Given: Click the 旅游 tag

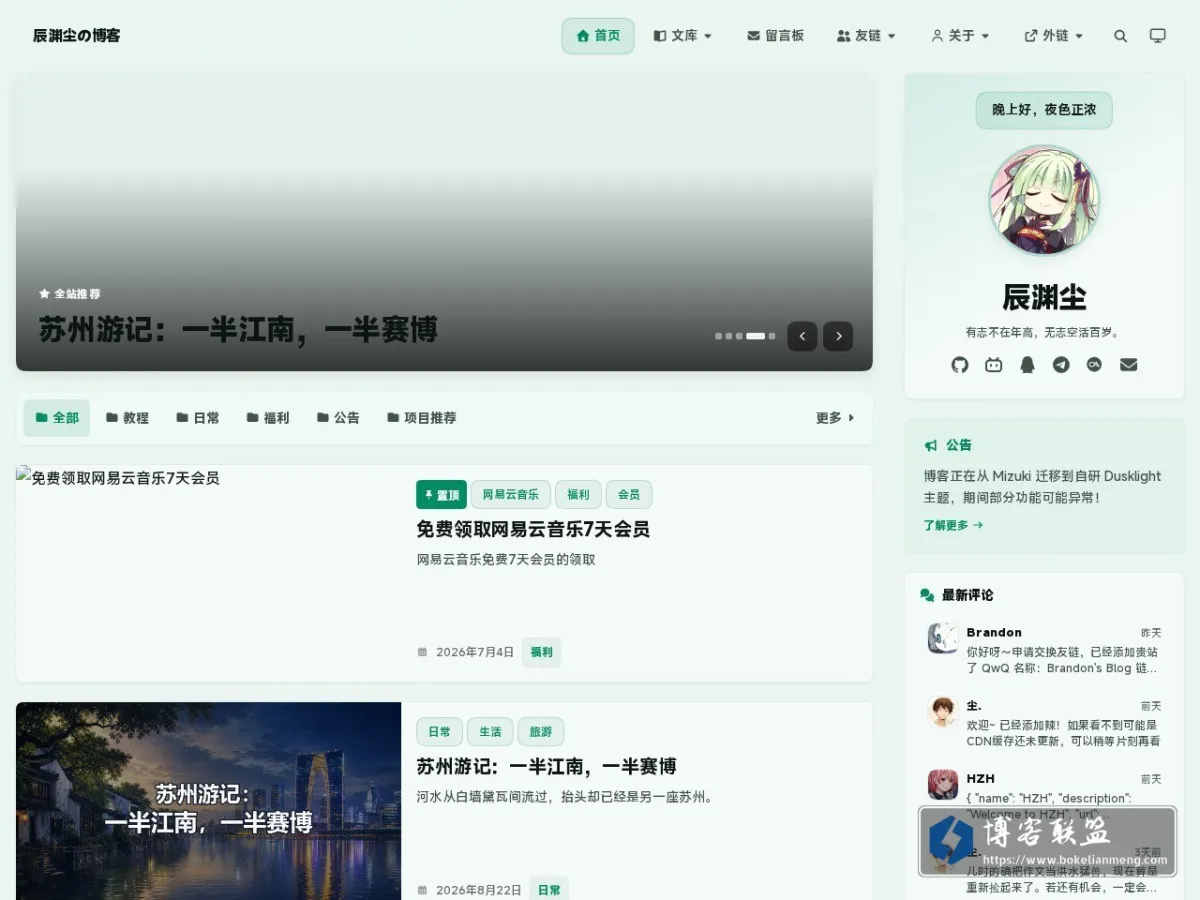Looking at the screenshot, I should coord(541,732).
